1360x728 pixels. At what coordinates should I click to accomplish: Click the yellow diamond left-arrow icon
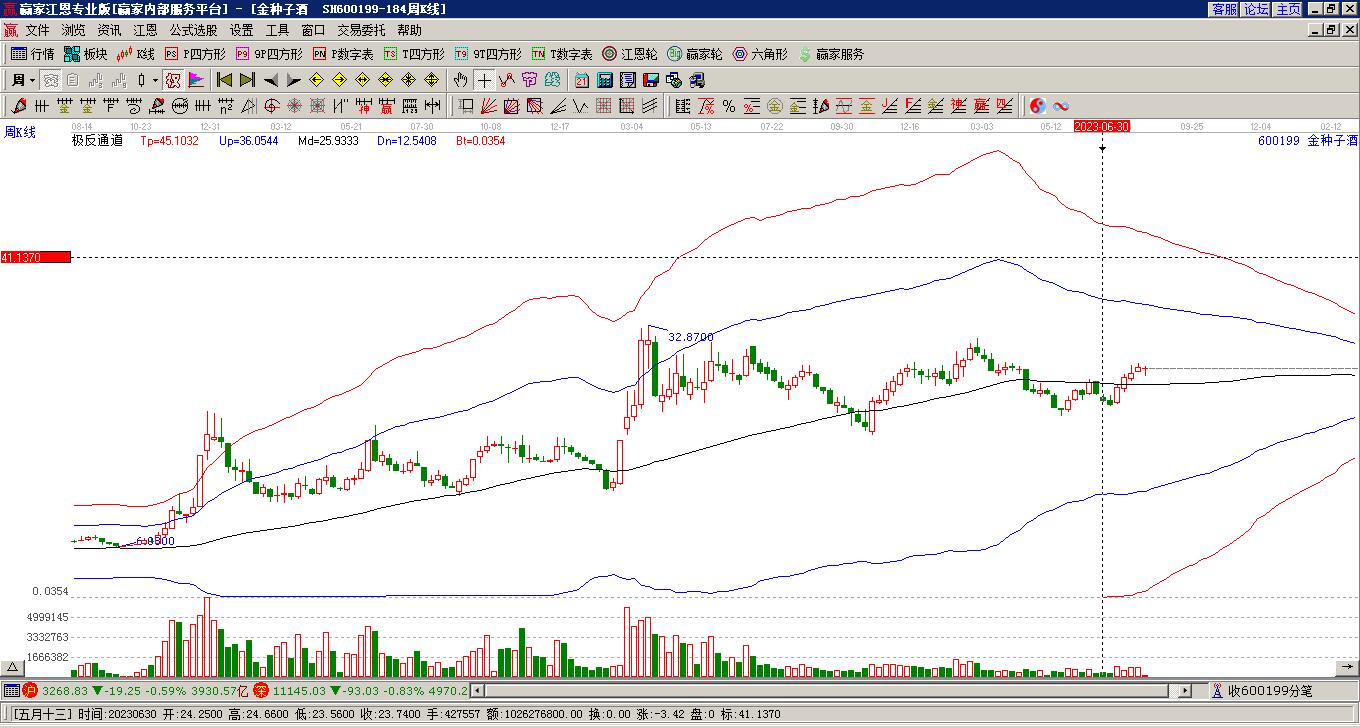click(x=317, y=80)
